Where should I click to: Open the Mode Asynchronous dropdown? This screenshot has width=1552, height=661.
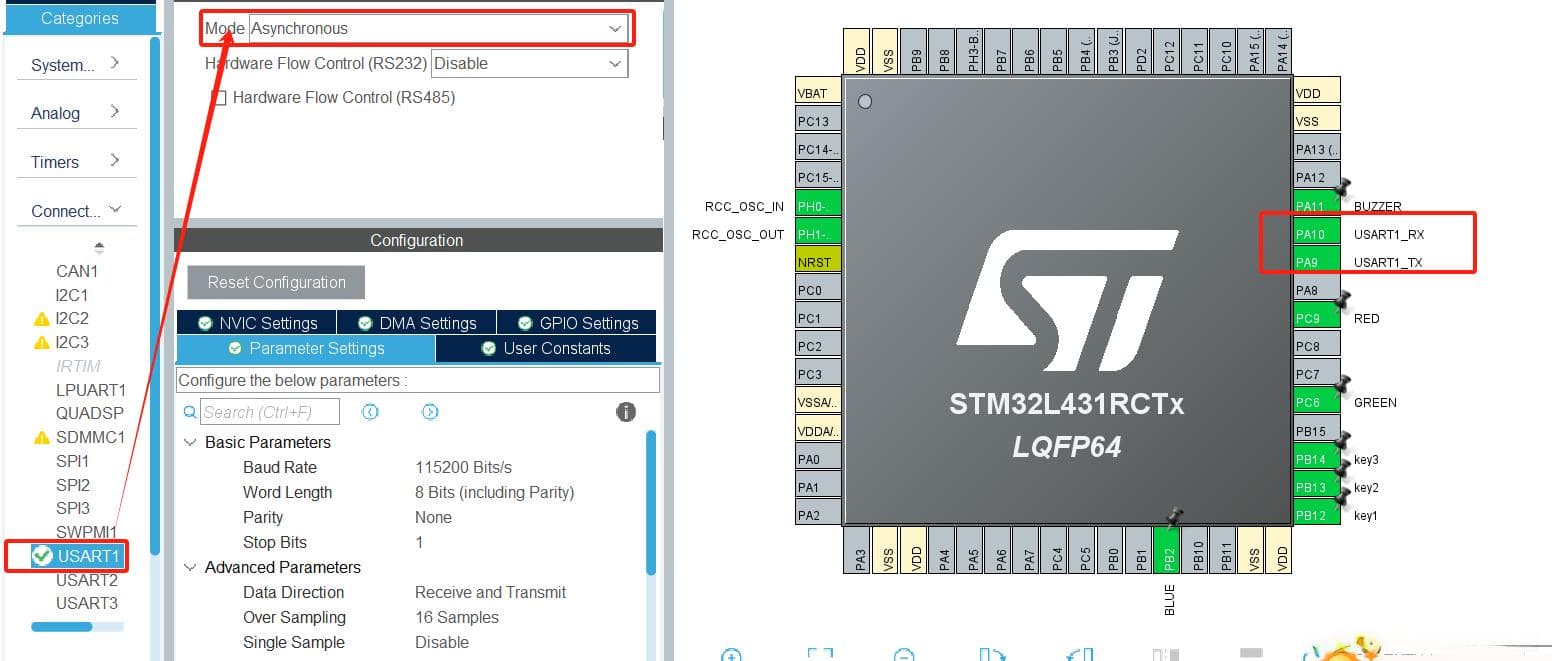[439, 29]
